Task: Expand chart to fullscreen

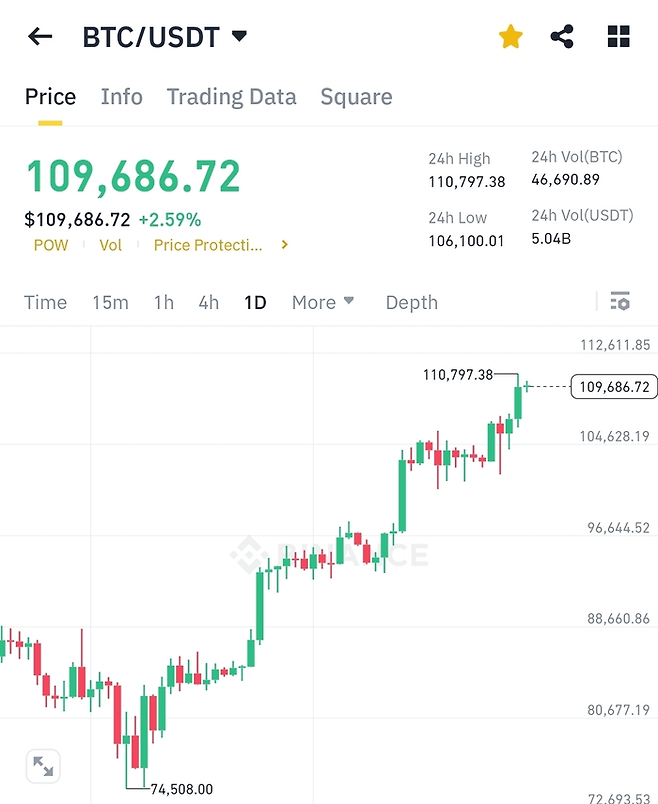Action: [43, 767]
